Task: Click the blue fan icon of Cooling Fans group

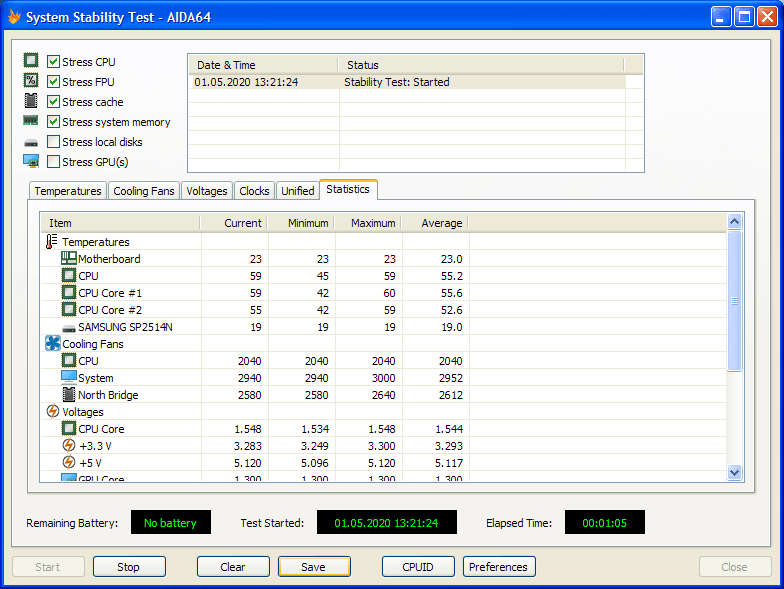Action: pyautogui.click(x=52, y=343)
